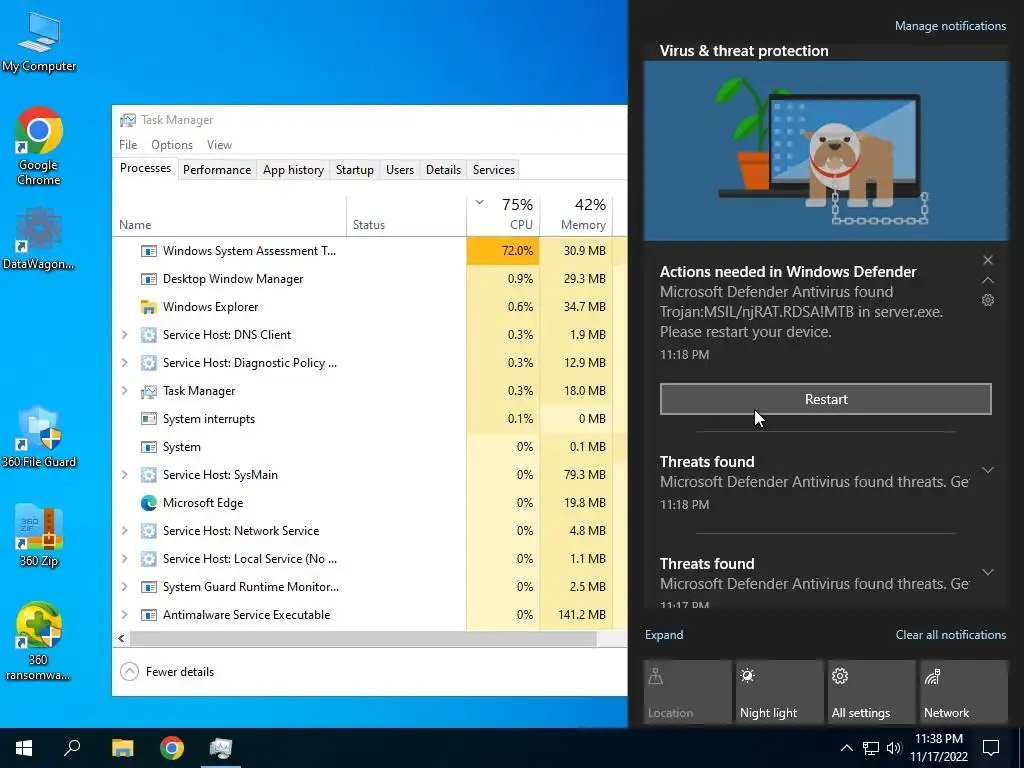The image size is (1024, 768).
Task: Expand the Task Manager process row
Action: pyautogui.click(x=125, y=391)
